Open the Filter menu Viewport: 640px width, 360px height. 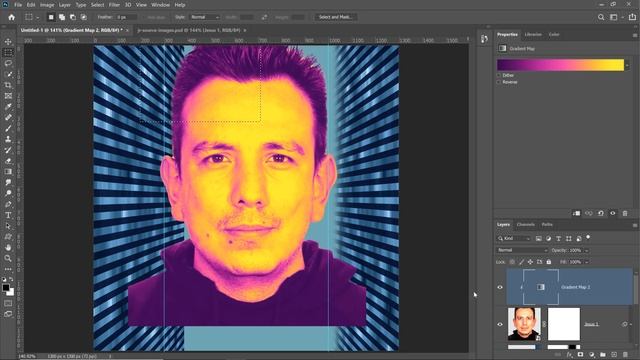tap(114, 5)
